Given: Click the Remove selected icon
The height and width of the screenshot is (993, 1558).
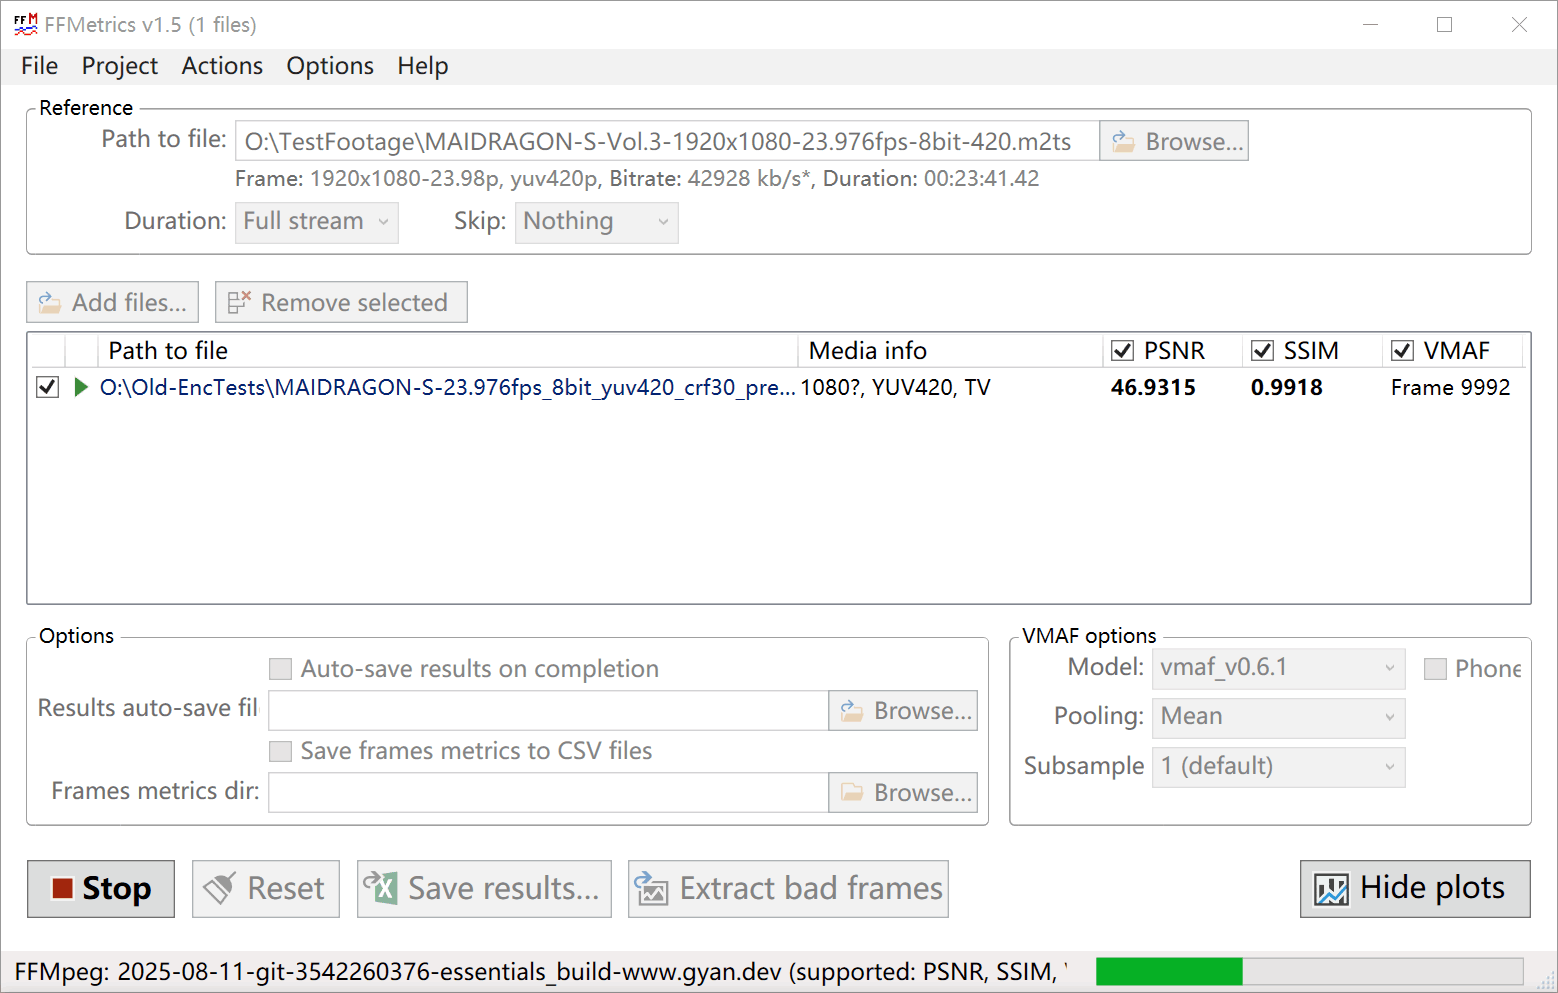Looking at the screenshot, I should click(x=239, y=303).
